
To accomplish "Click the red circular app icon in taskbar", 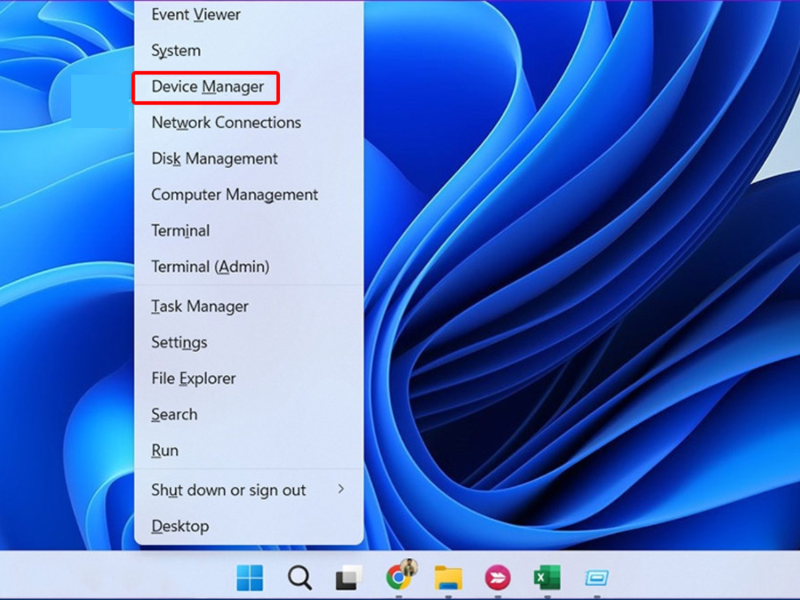I will 497,577.
